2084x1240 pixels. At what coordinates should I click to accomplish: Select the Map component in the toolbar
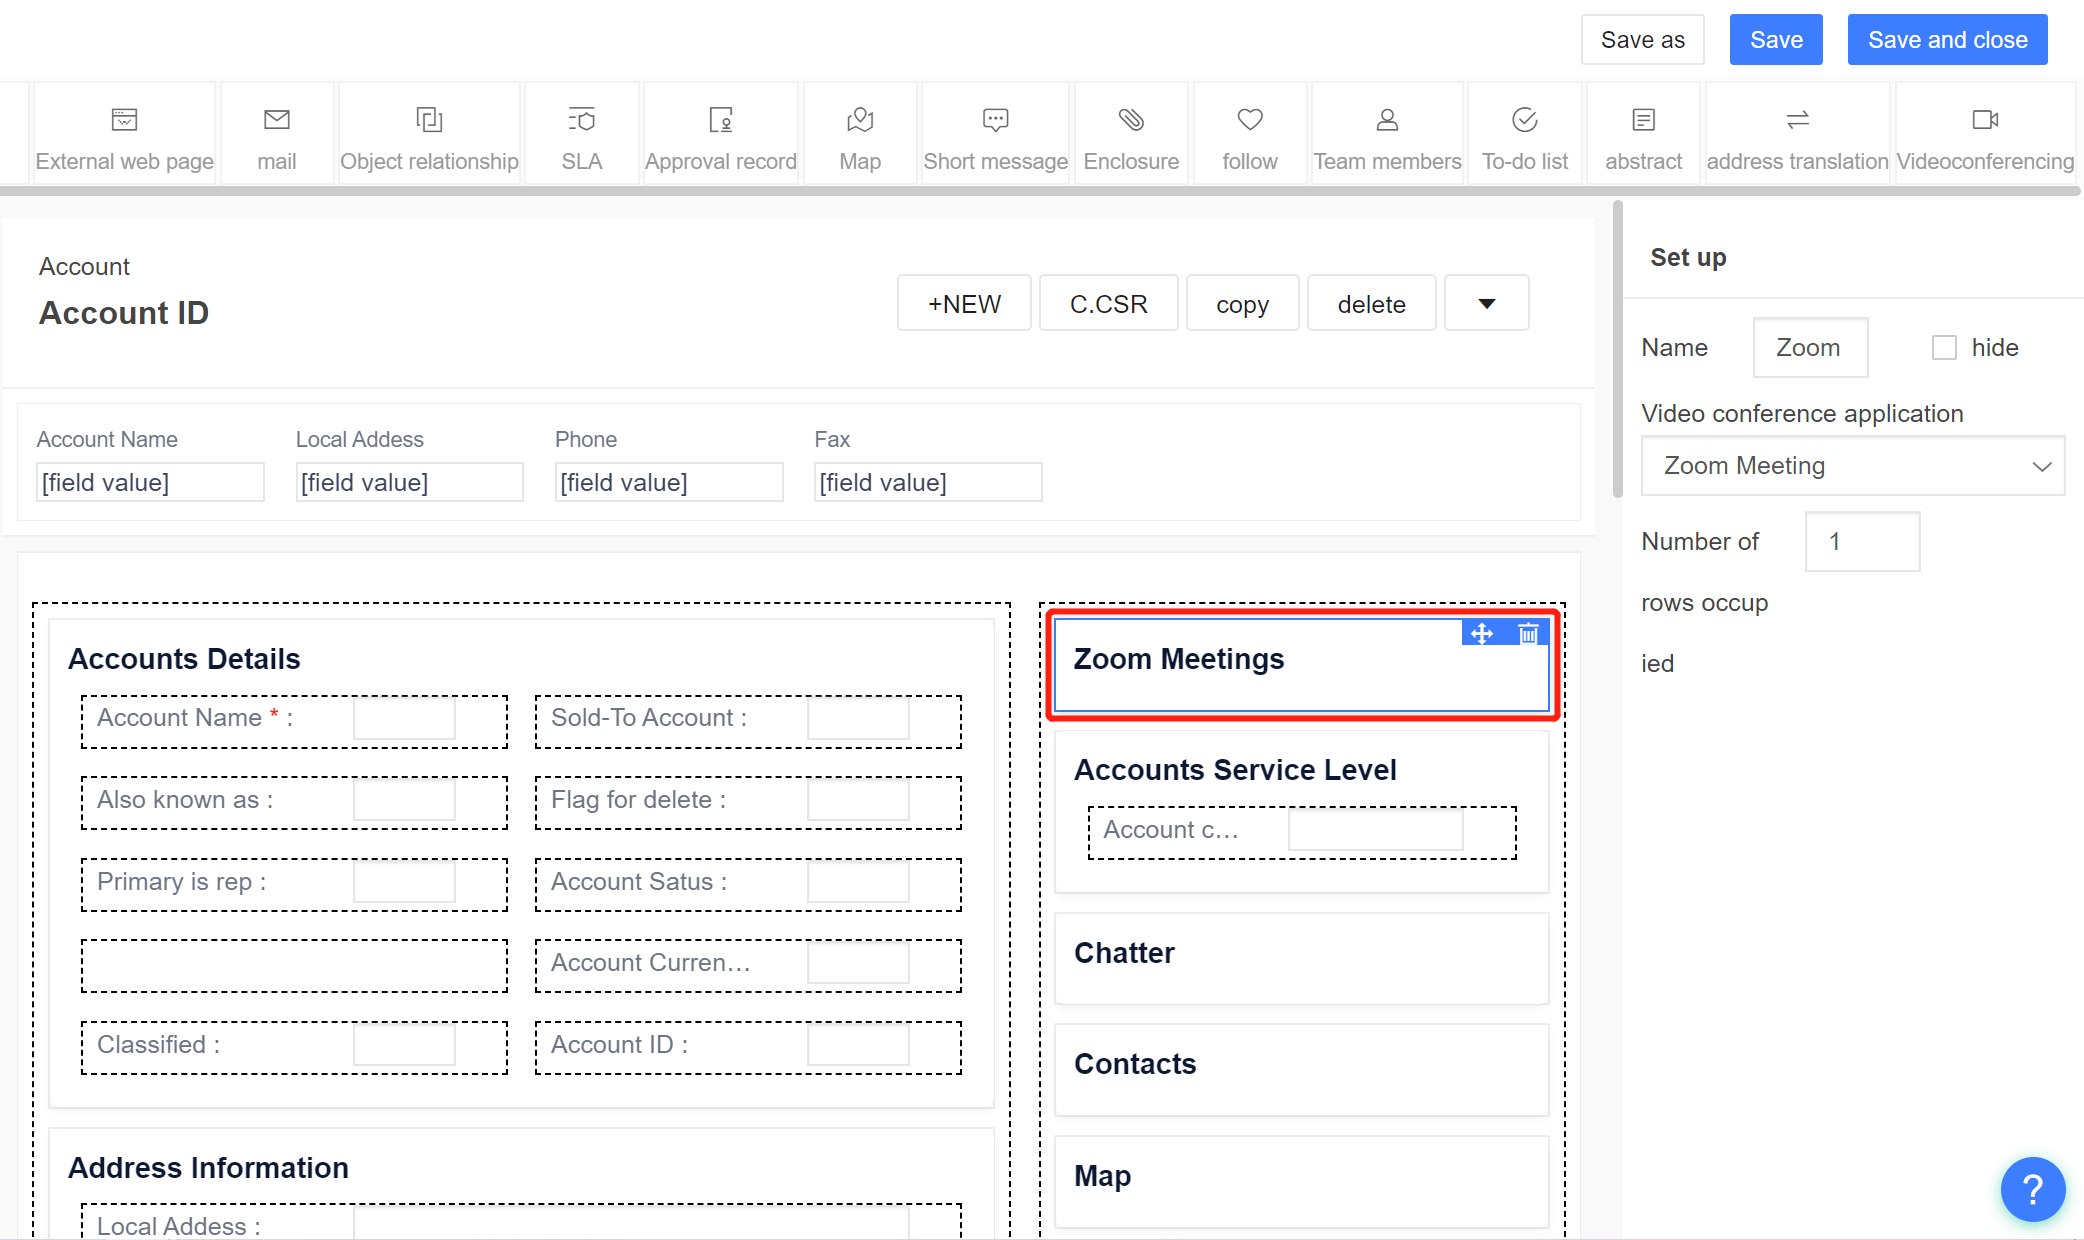[860, 134]
